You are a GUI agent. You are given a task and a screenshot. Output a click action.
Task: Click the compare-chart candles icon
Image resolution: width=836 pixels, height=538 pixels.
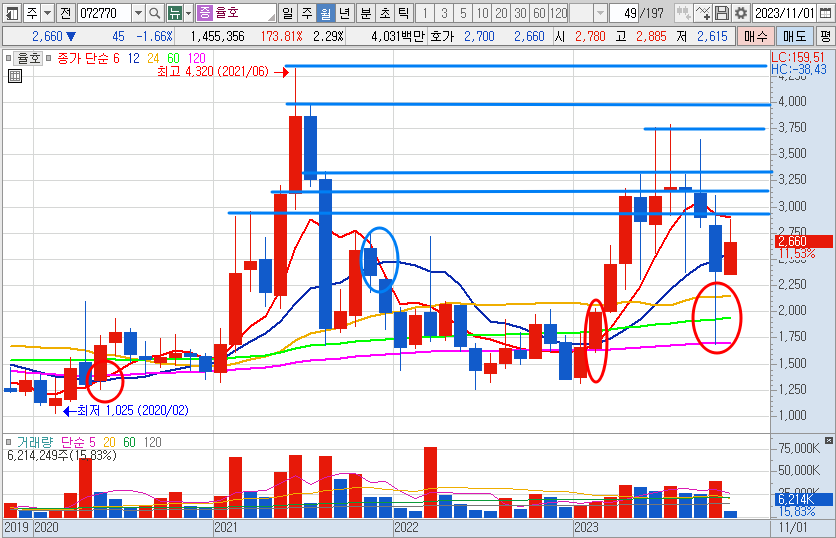[683, 13]
